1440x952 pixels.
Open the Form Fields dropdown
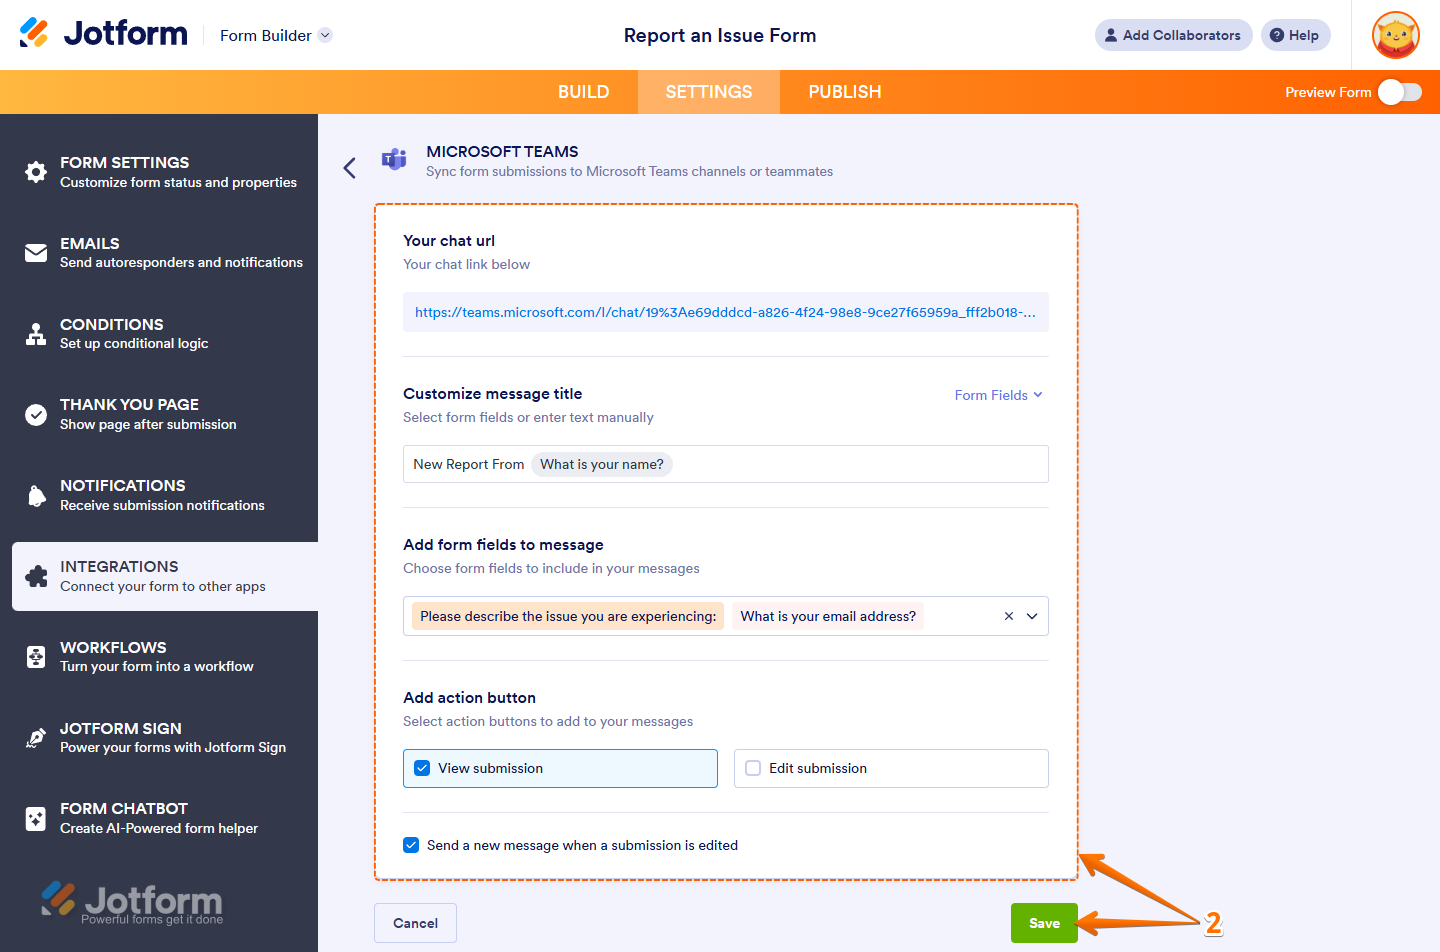click(x=998, y=395)
